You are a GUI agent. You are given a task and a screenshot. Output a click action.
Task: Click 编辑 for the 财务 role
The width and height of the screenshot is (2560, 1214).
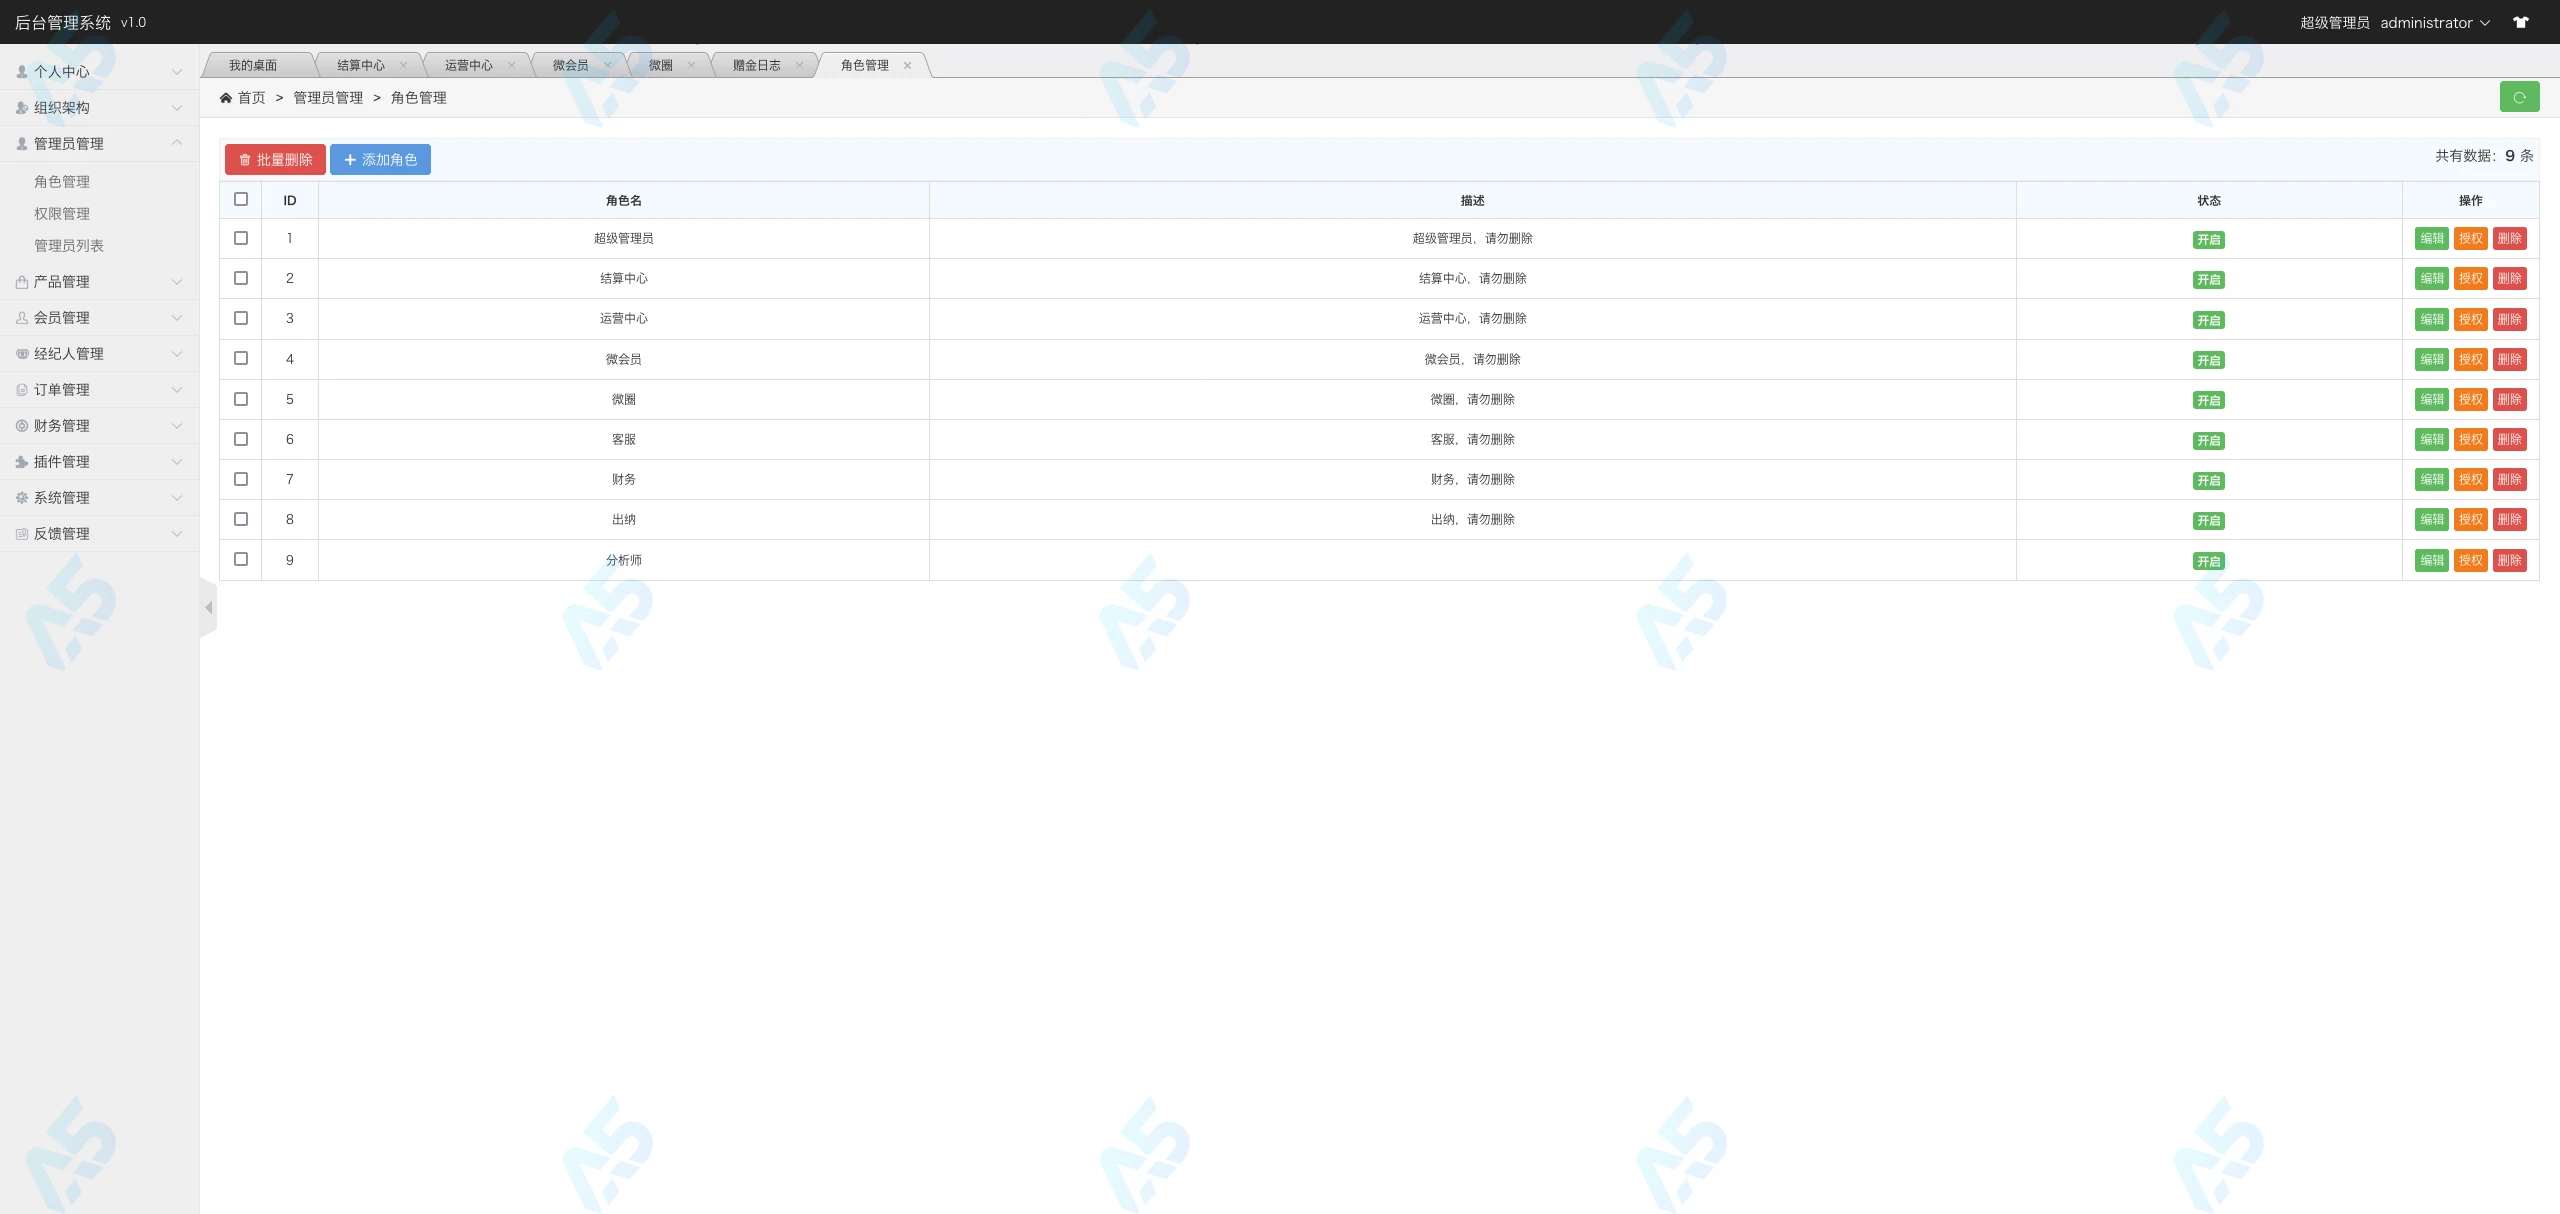[2432, 479]
